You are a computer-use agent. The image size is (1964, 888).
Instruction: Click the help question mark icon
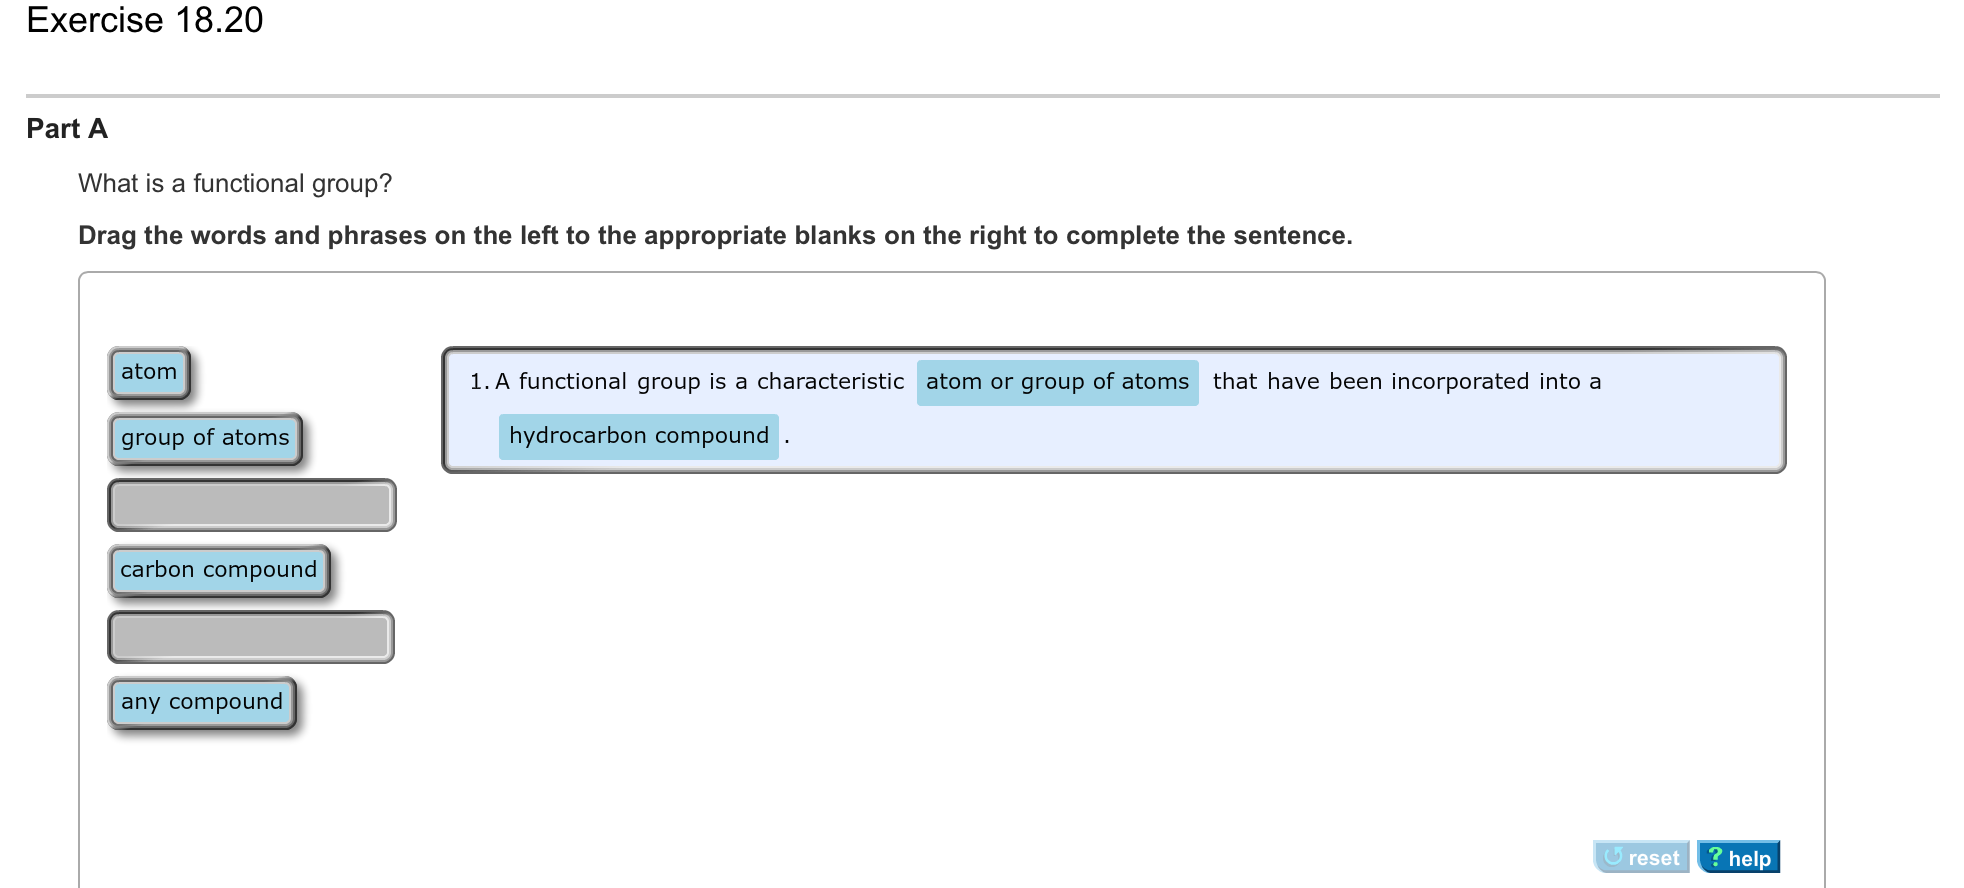point(1715,857)
